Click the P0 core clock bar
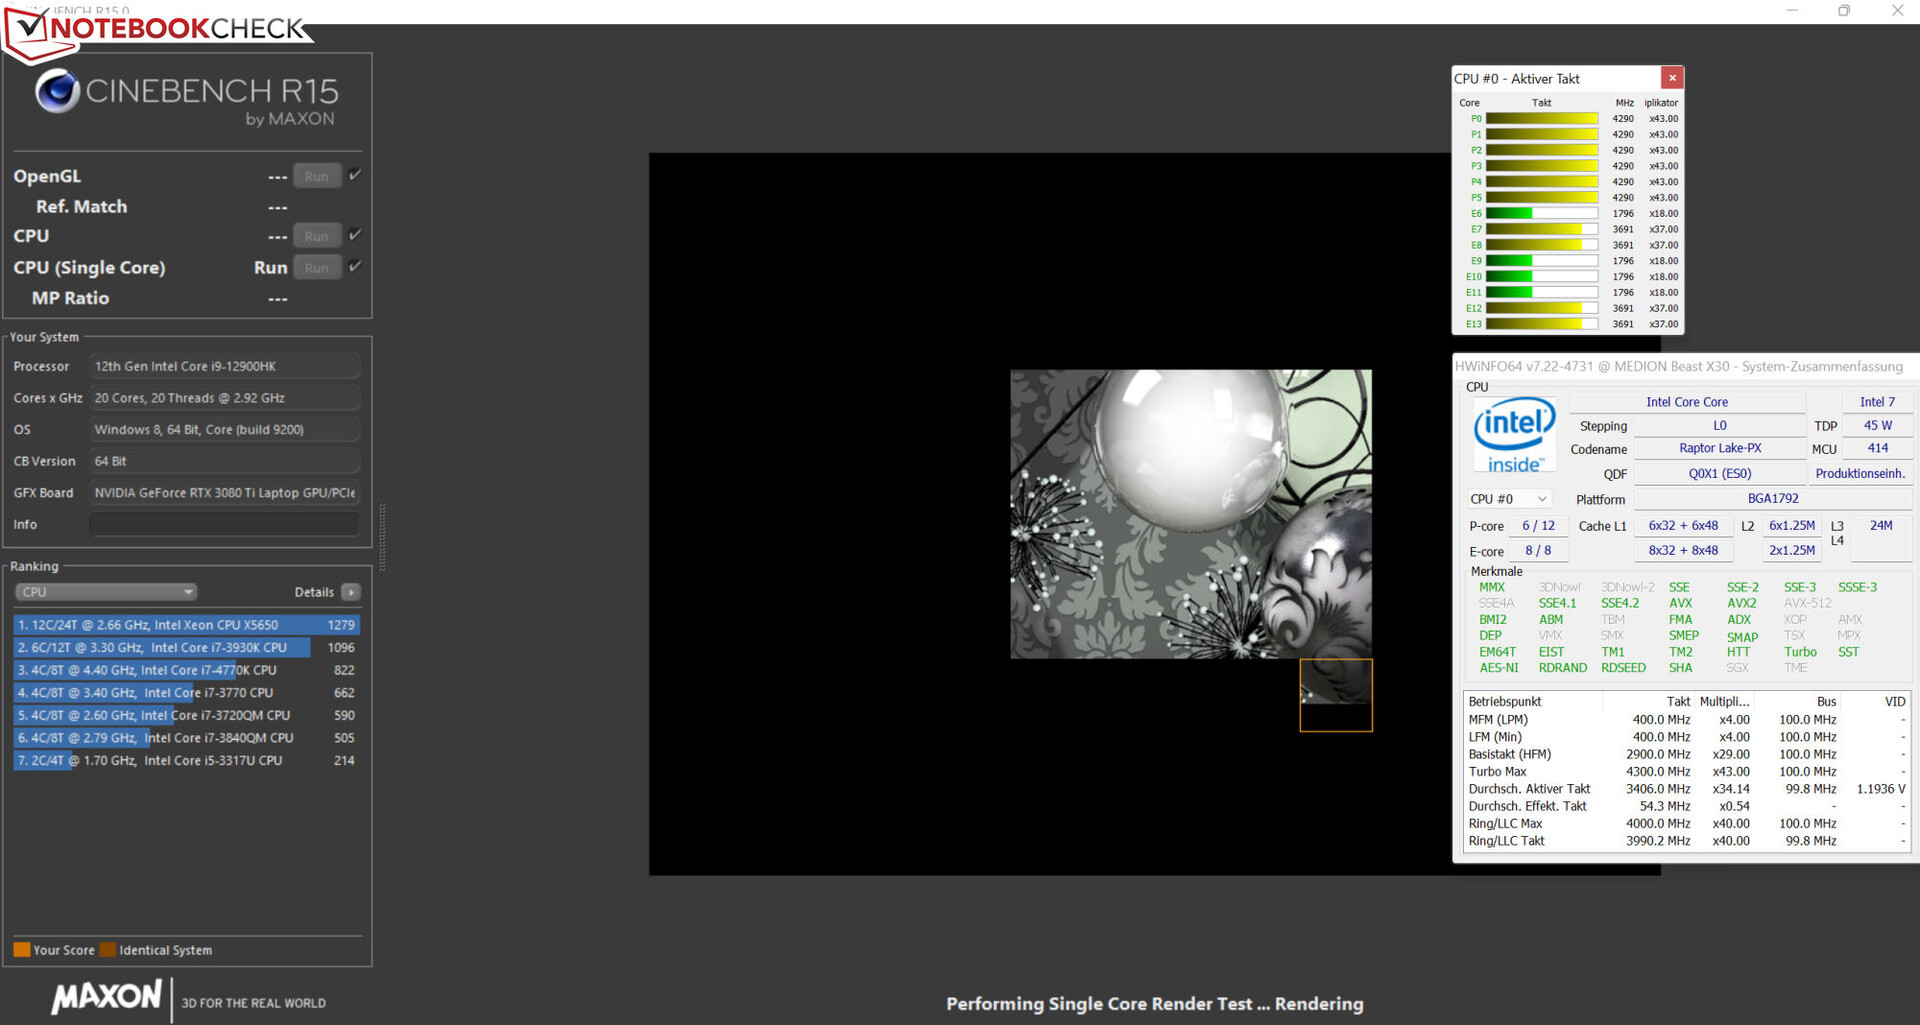 [1541, 118]
